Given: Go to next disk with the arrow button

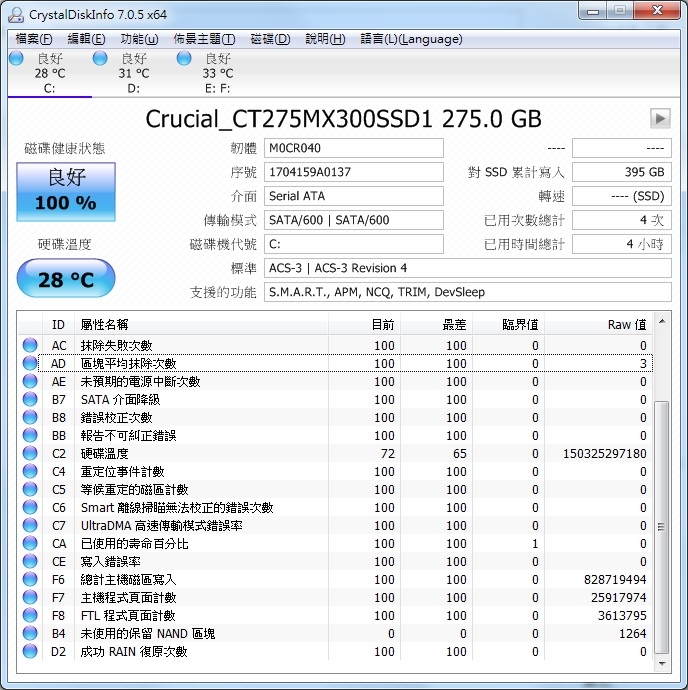Looking at the screenshot, I should (x=660, y=118).
